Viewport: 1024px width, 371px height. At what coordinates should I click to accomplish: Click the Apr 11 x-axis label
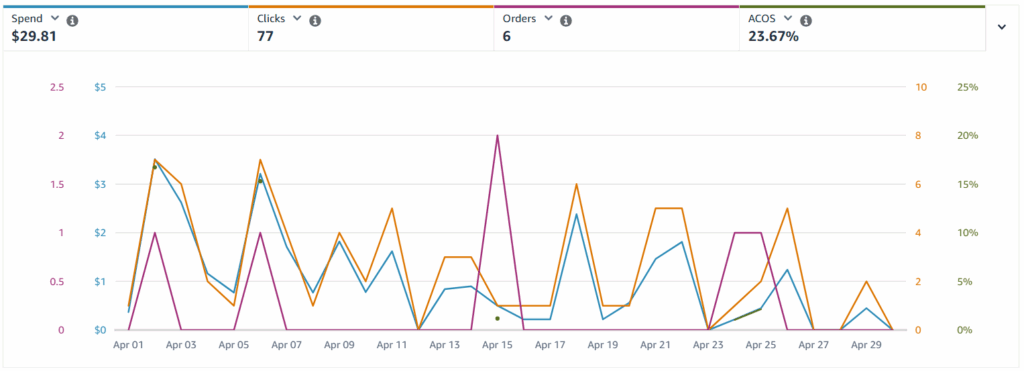(392, 344)
